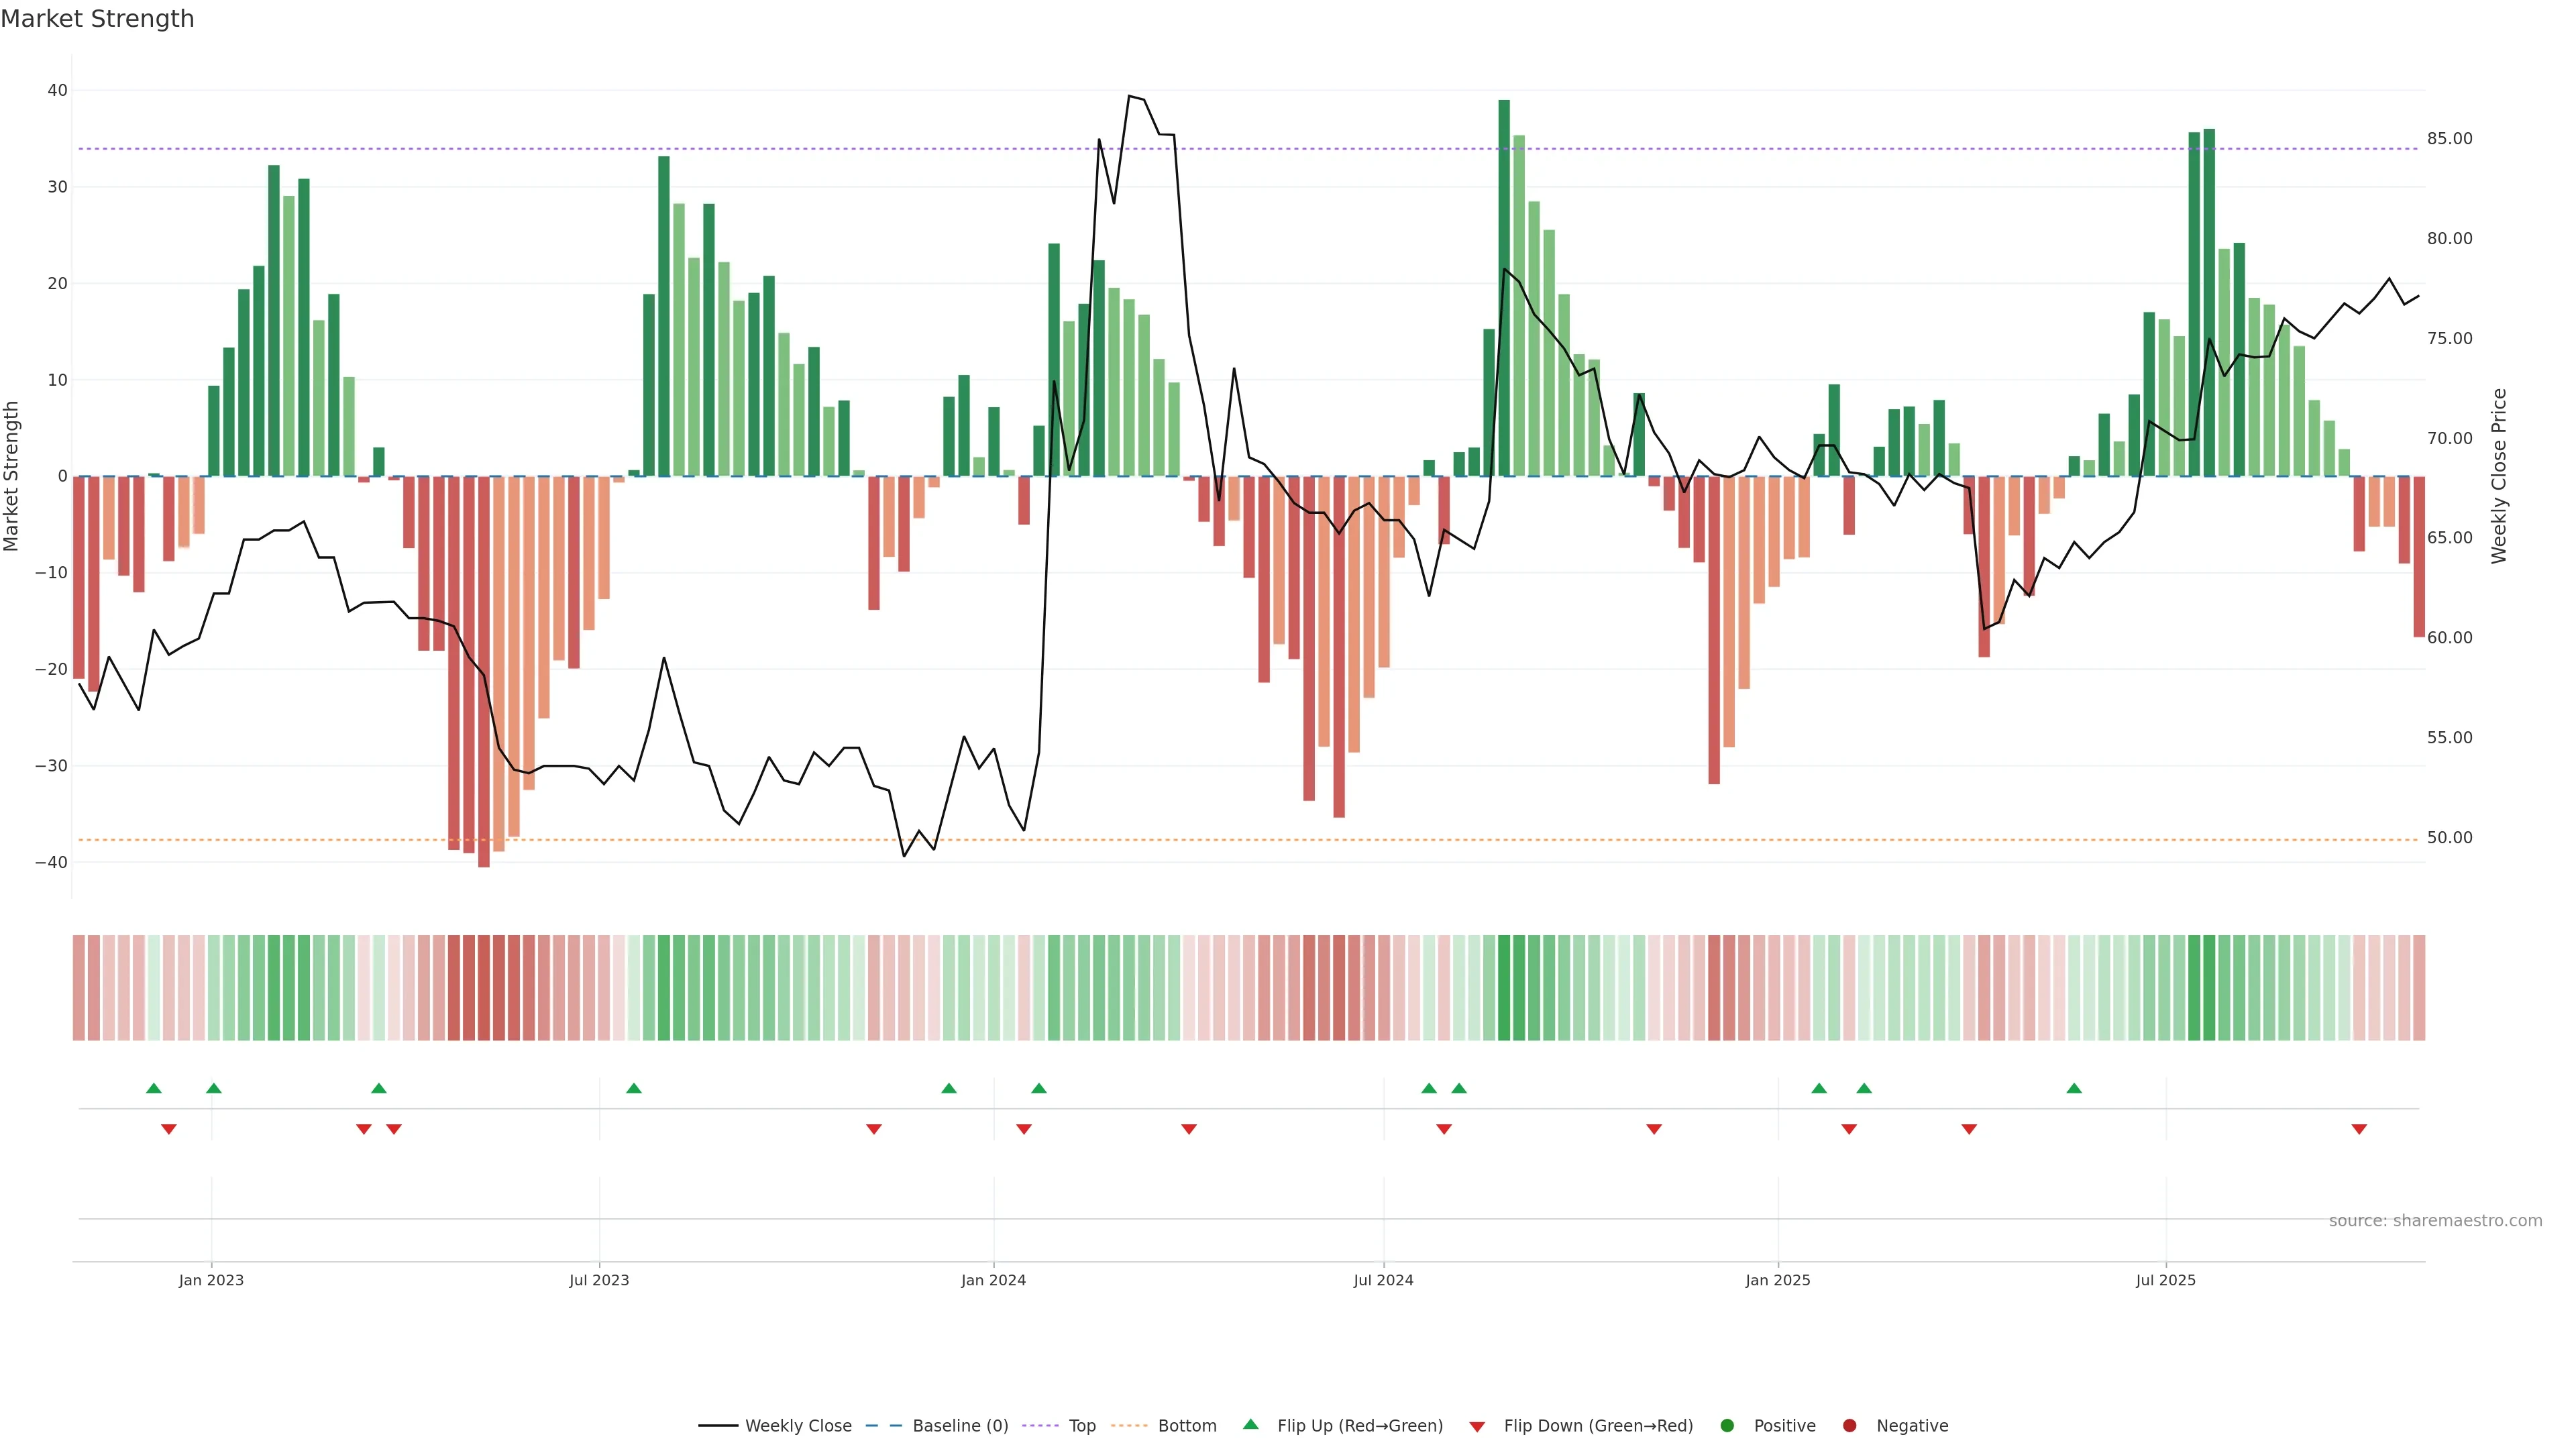The width and height of the screenshot is (2576, 1449).
Task: Click the 85.00 right-axis price tick
Action: pos(2449,139)
